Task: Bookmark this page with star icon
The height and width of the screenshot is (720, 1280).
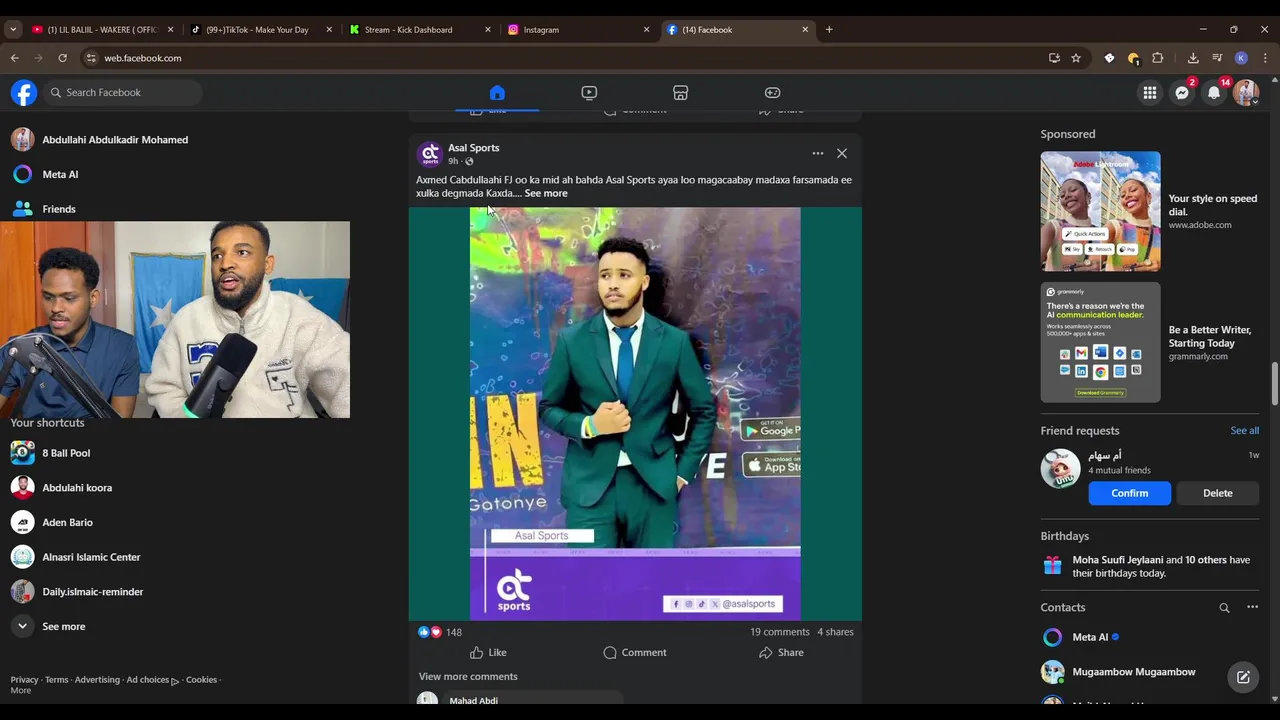Action: (1076, 58)
